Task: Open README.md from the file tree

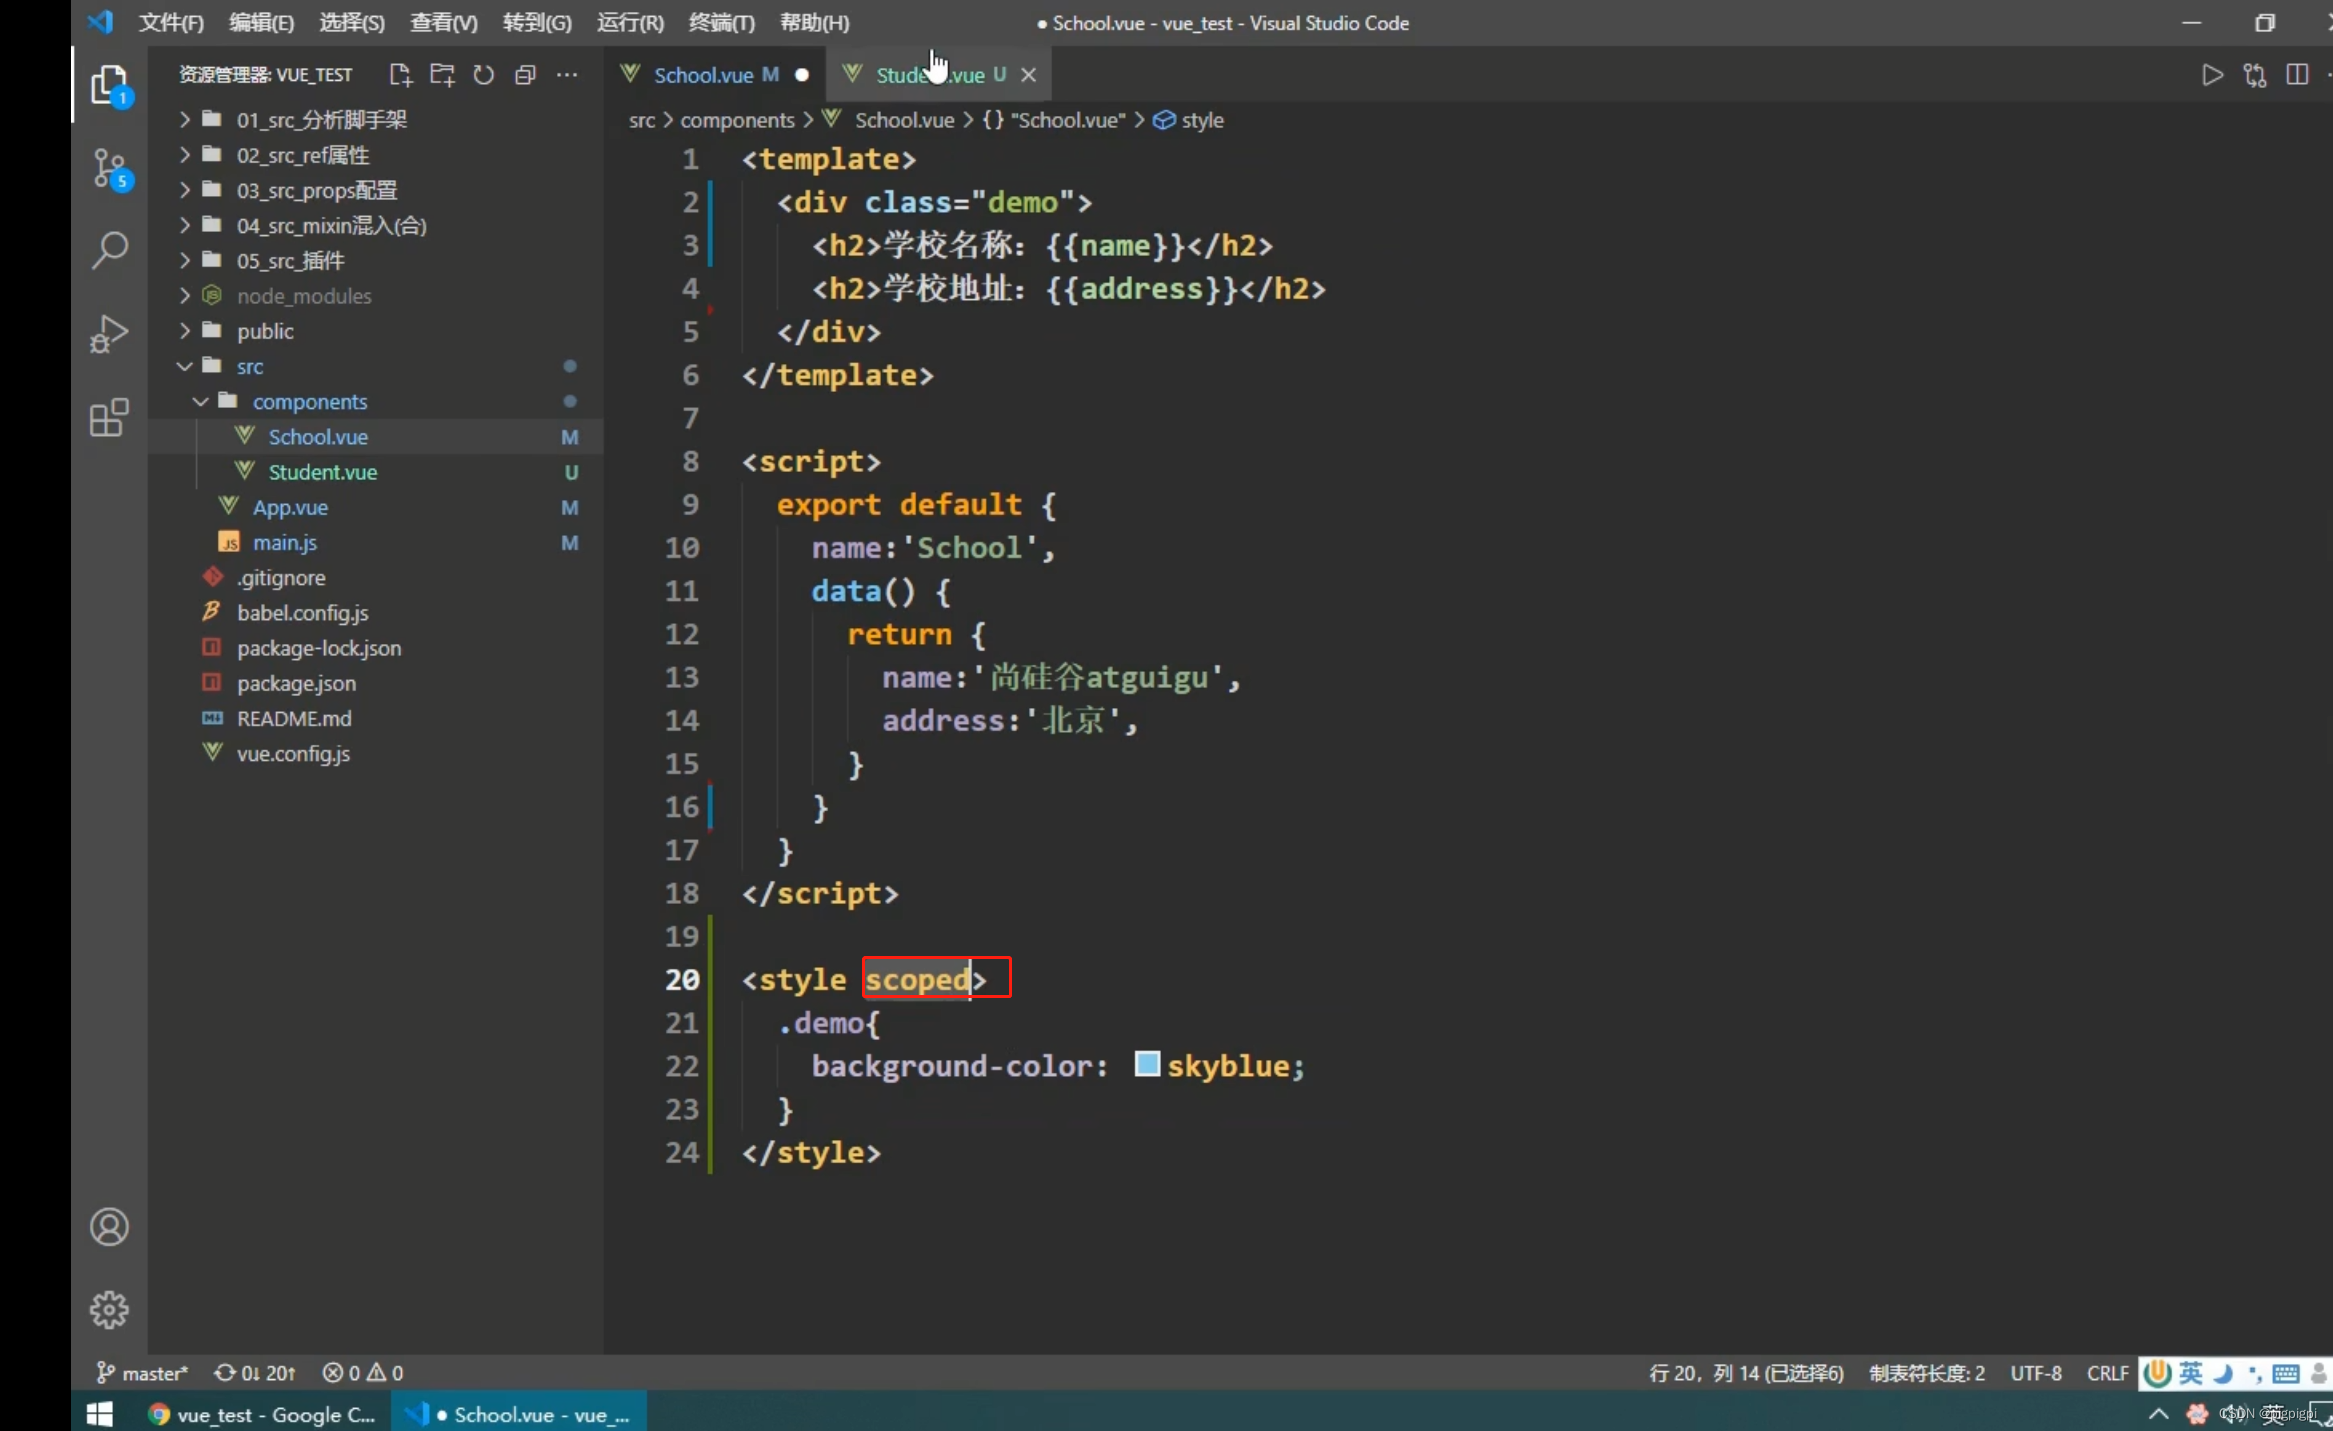Action: pyautogui.click(x=376, y=718)
